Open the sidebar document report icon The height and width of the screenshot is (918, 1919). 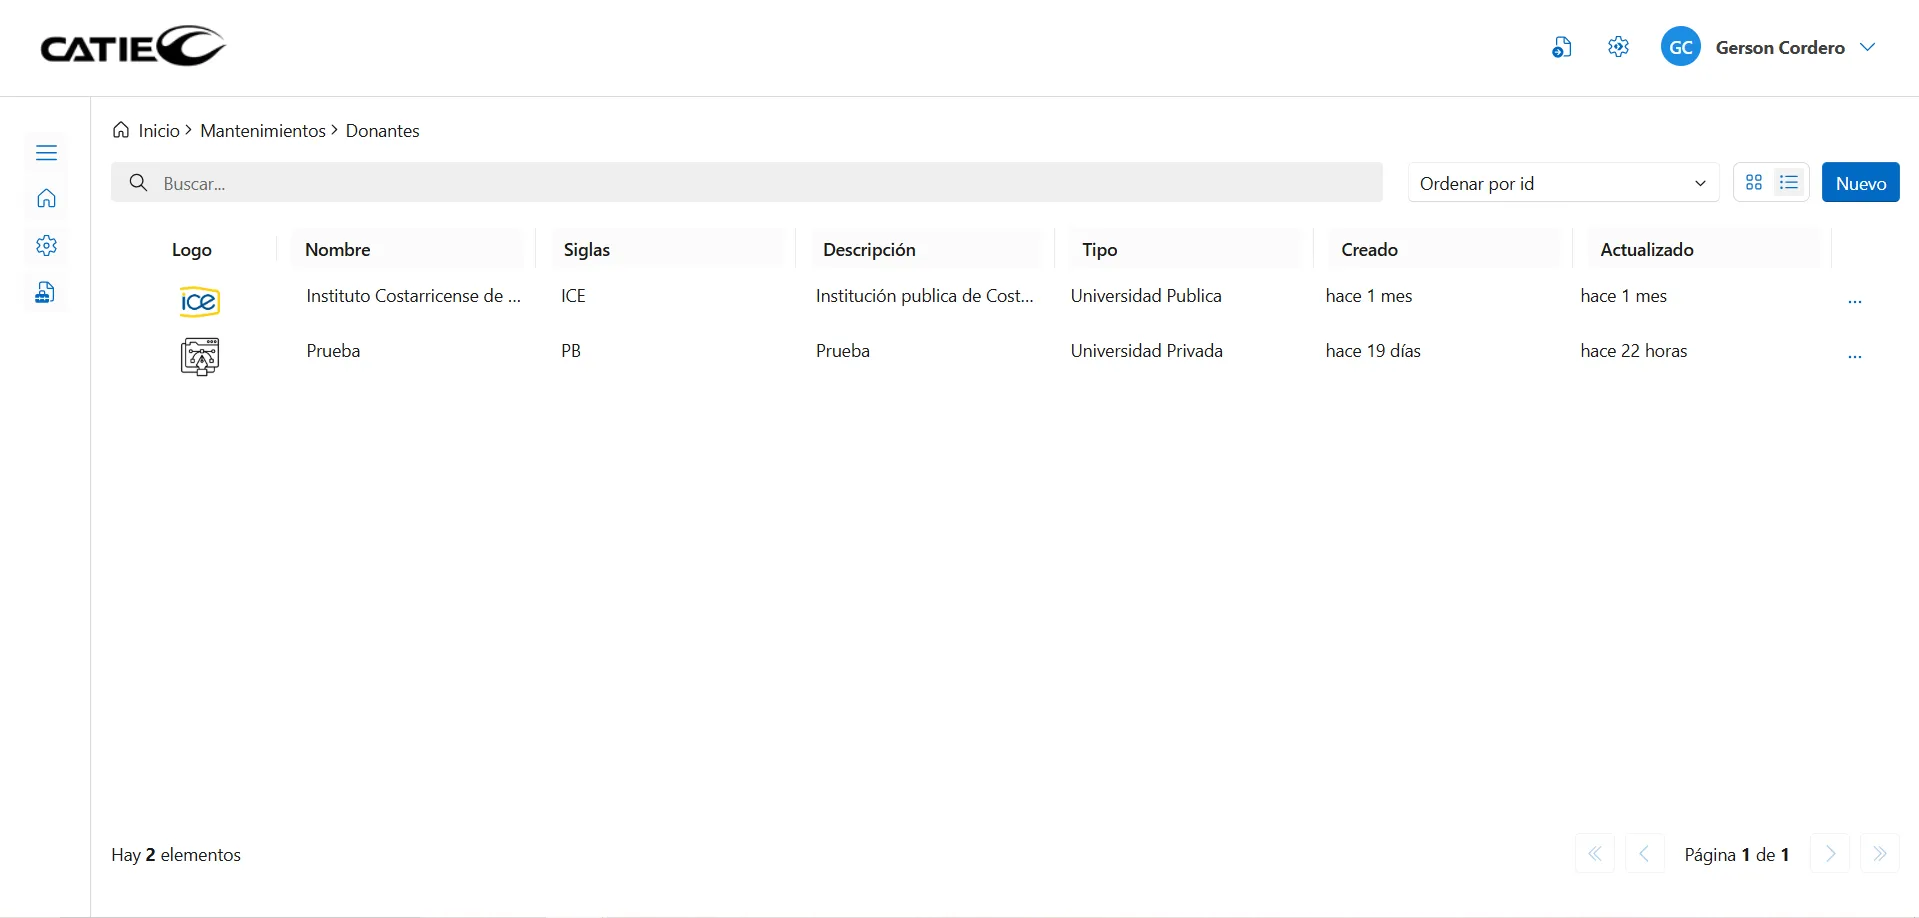click(x=46, y=292)
